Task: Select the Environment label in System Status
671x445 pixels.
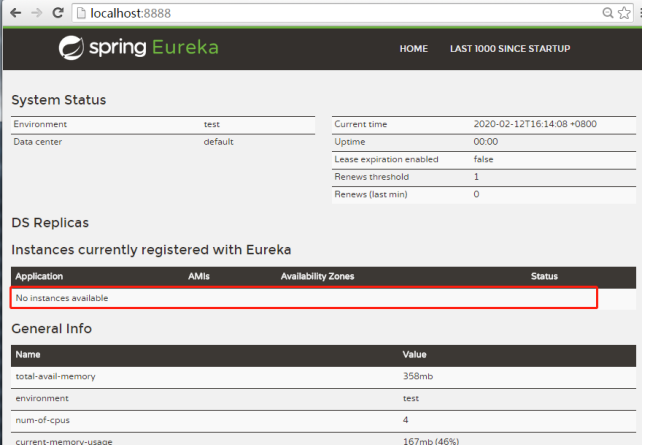Action: 40,124
